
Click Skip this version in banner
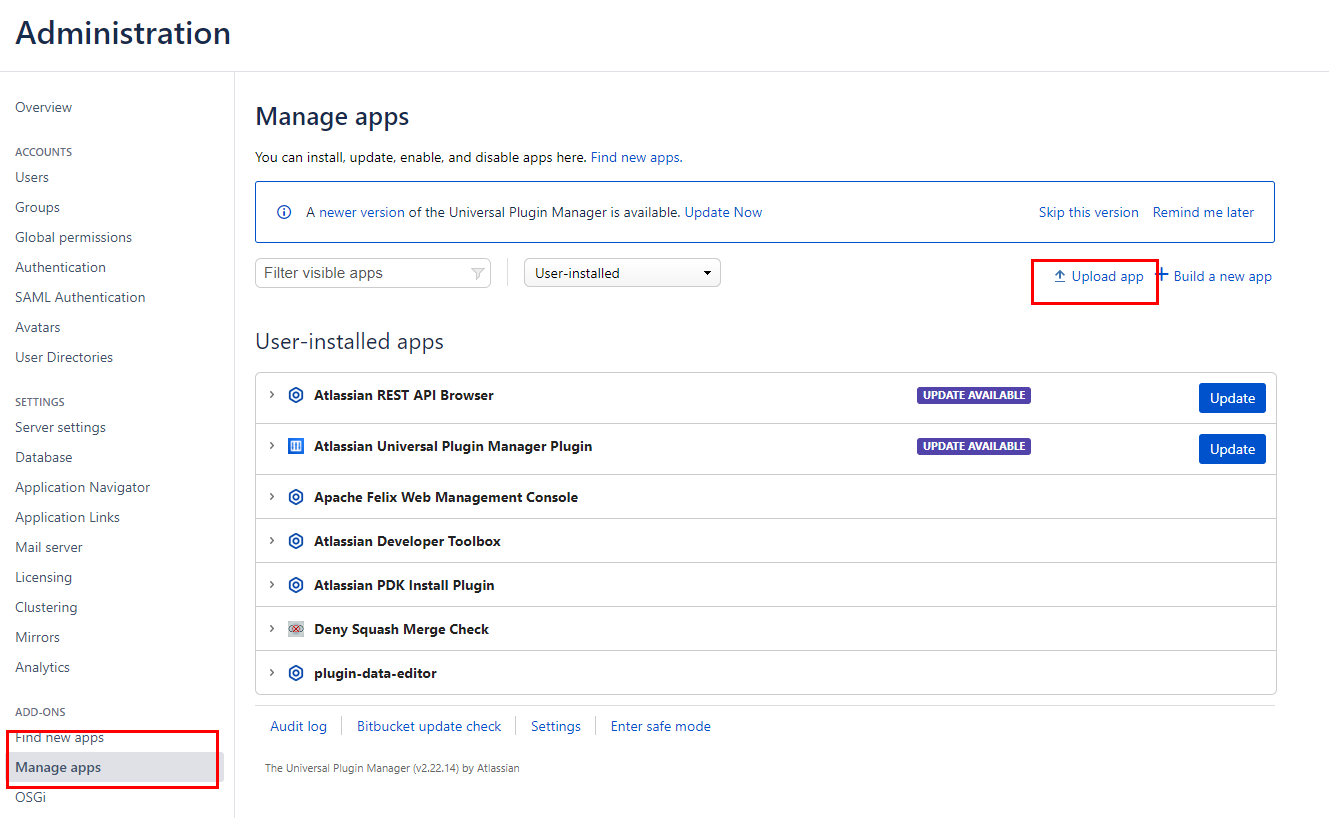pyautogui.click(x=1088, y=212)
